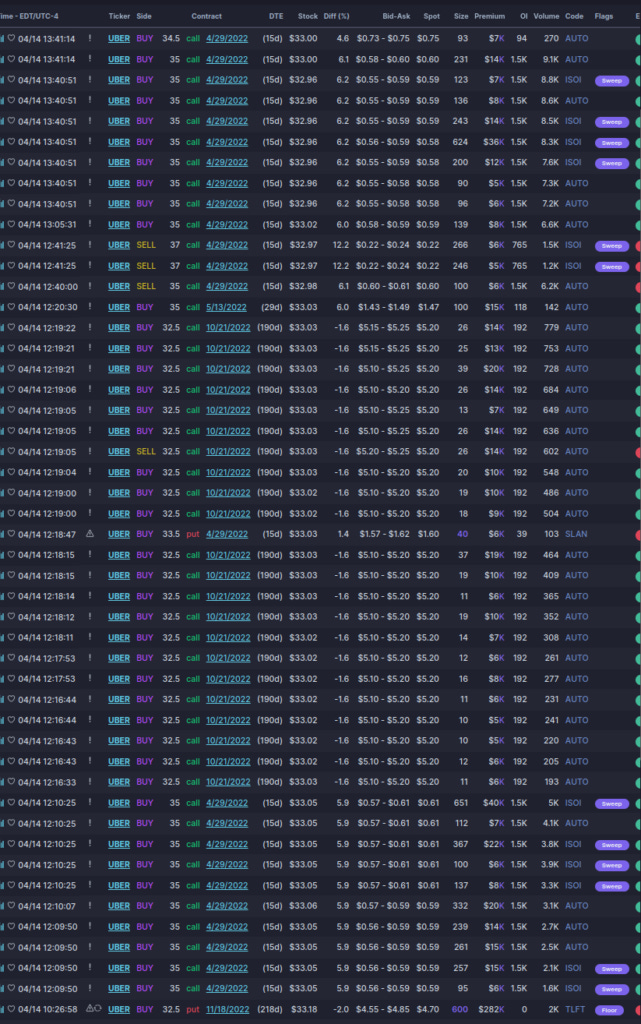Click the $282K premium value

[491, 1009]
